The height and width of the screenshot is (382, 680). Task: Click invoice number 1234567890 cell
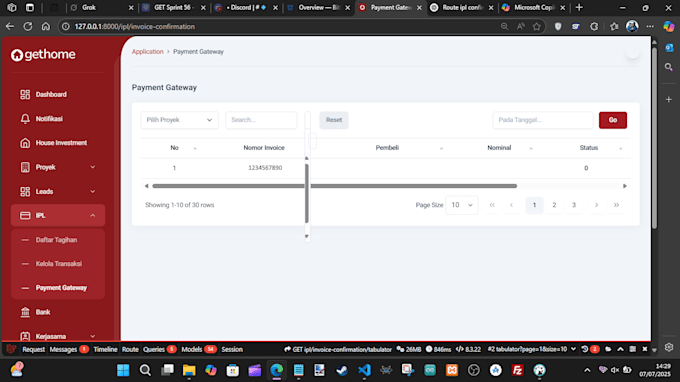click(265, 168)
